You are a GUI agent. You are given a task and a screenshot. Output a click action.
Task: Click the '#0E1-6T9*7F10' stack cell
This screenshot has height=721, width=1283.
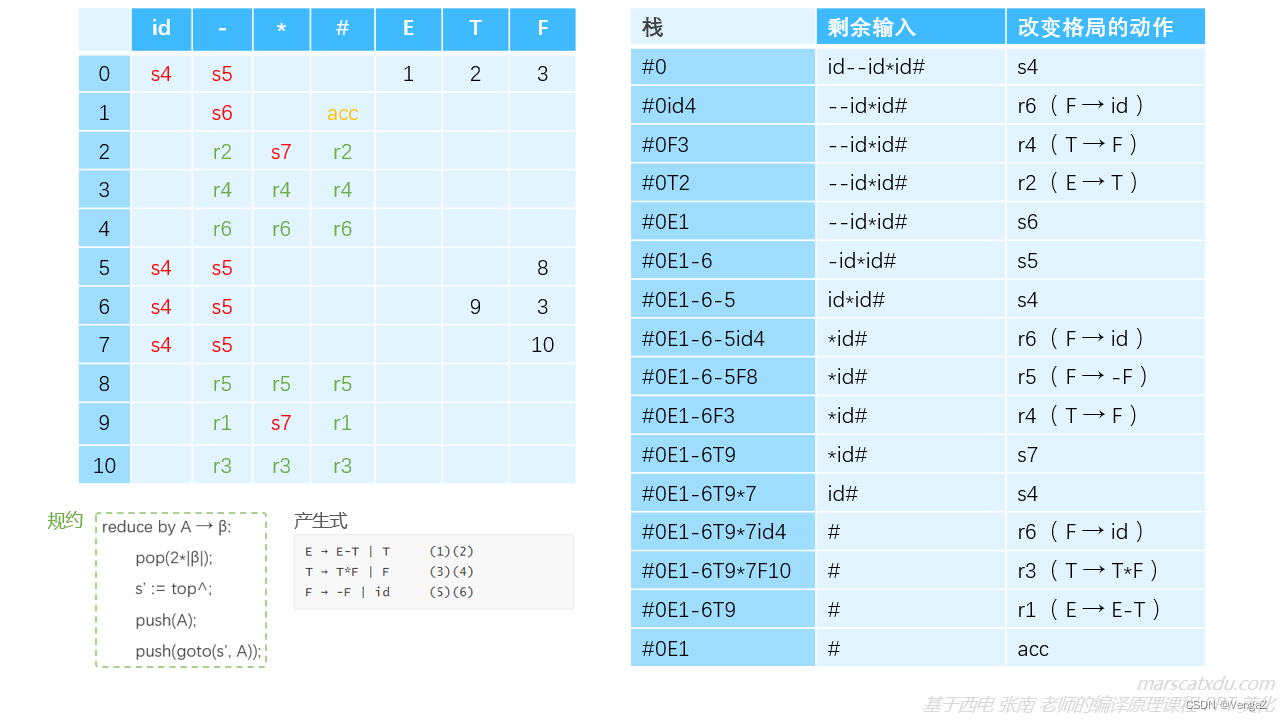point(723,571)
